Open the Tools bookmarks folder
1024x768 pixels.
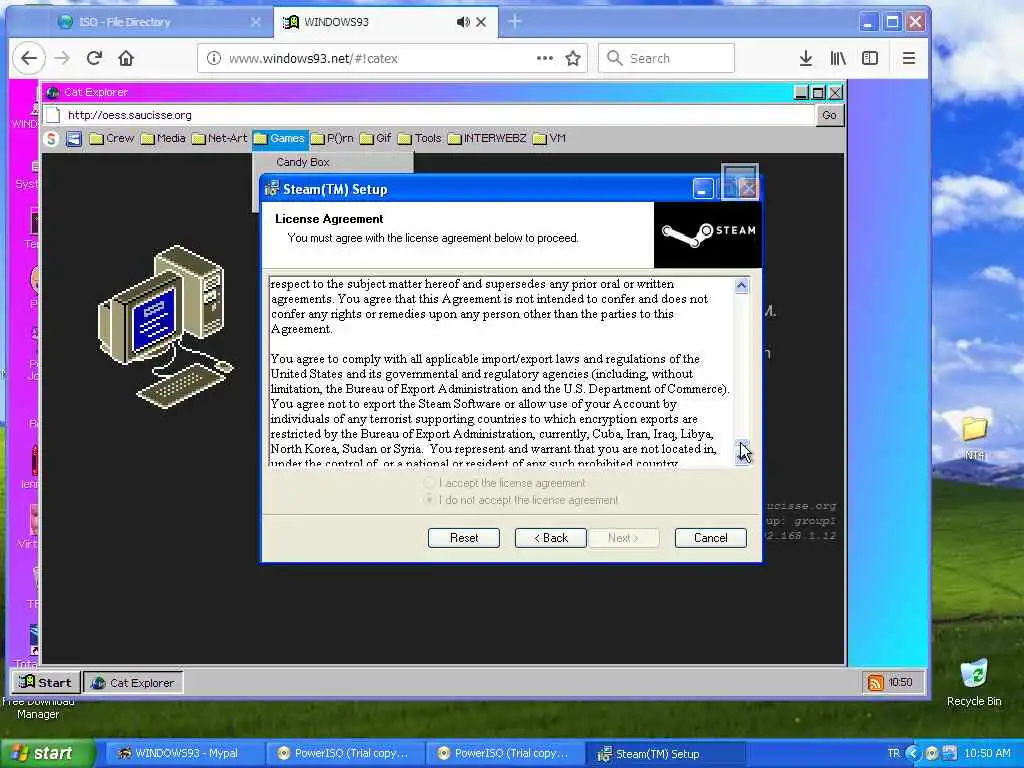pyautogui.click(x=420, y=138)
